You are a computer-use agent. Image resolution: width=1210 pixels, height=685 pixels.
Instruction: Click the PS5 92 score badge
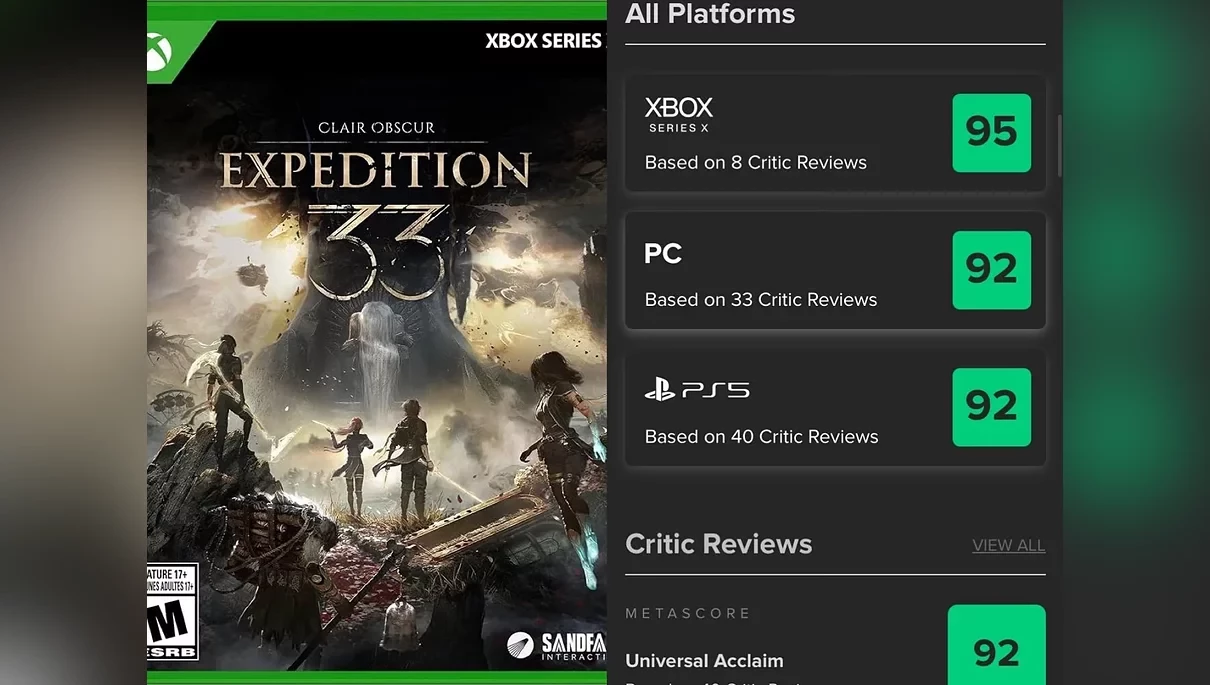point(991,407)
